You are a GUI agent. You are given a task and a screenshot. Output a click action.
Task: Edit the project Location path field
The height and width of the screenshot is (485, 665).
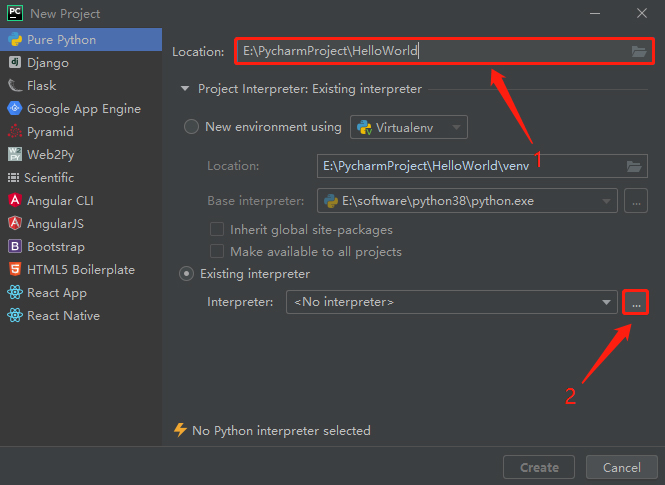[x=444, y=51]
